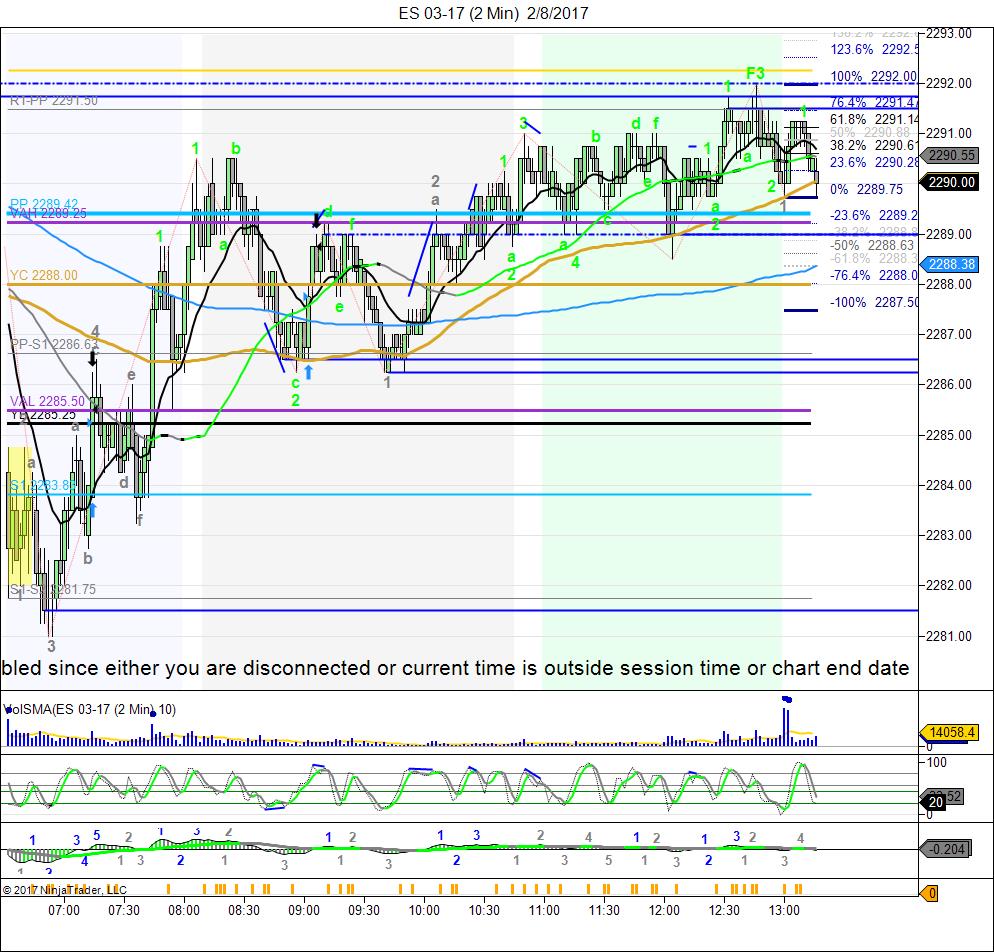The height and width of the screenshot is (952, 994).
Task: Click the blue dot above the 13:00 volume spike
Action: [787, 700]
